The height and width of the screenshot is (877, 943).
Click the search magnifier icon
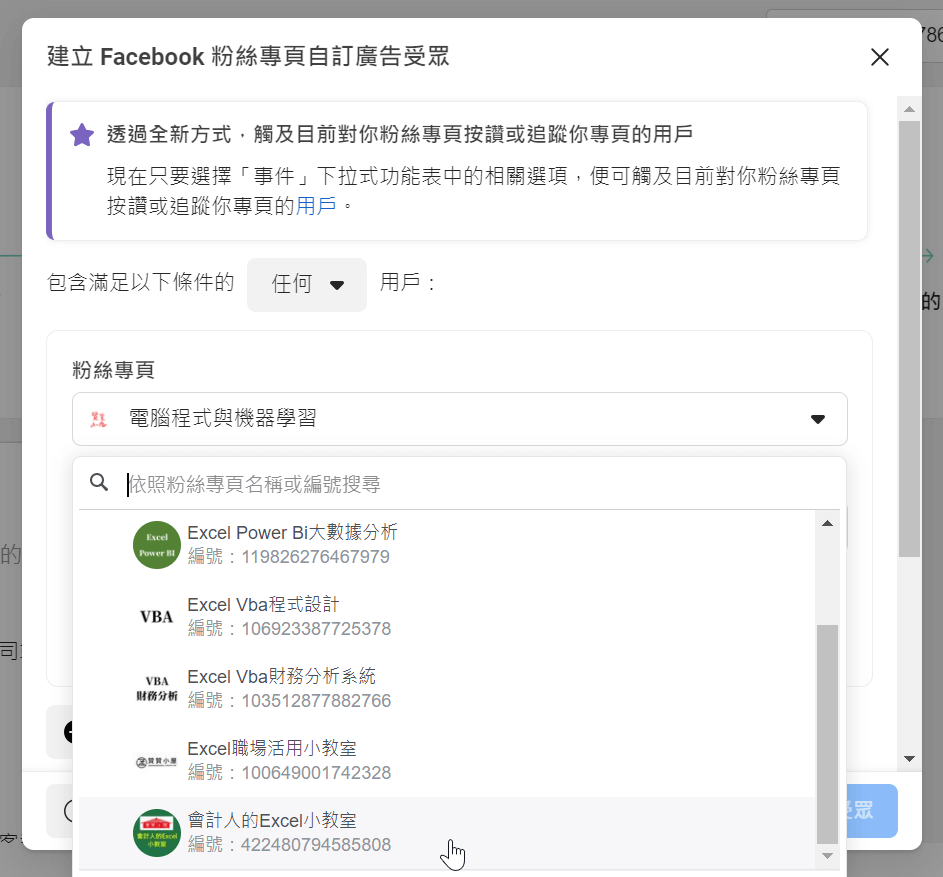tap(99, 482)
